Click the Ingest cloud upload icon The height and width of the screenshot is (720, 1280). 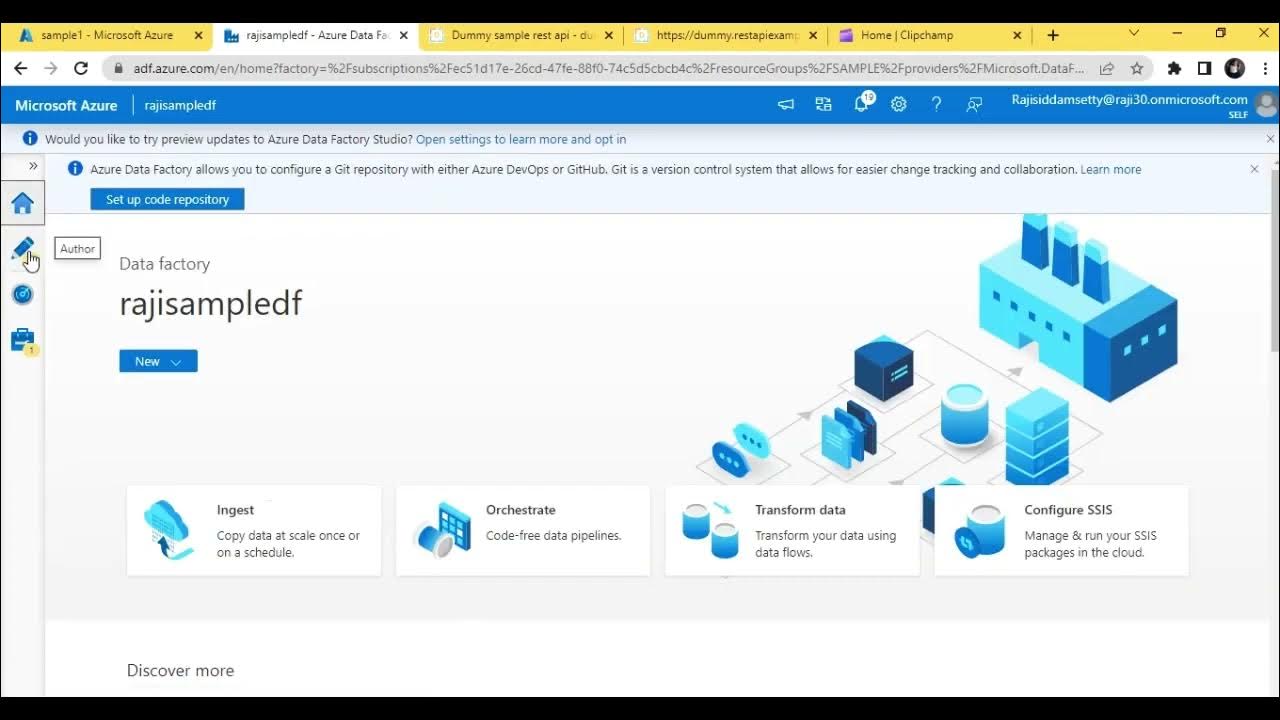click(168, 530)
